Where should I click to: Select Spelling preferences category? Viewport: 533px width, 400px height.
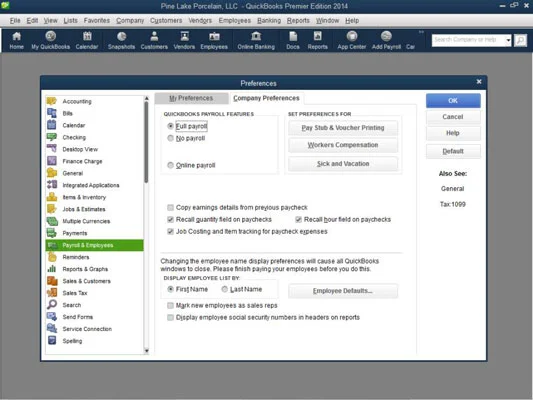point(94,341)
